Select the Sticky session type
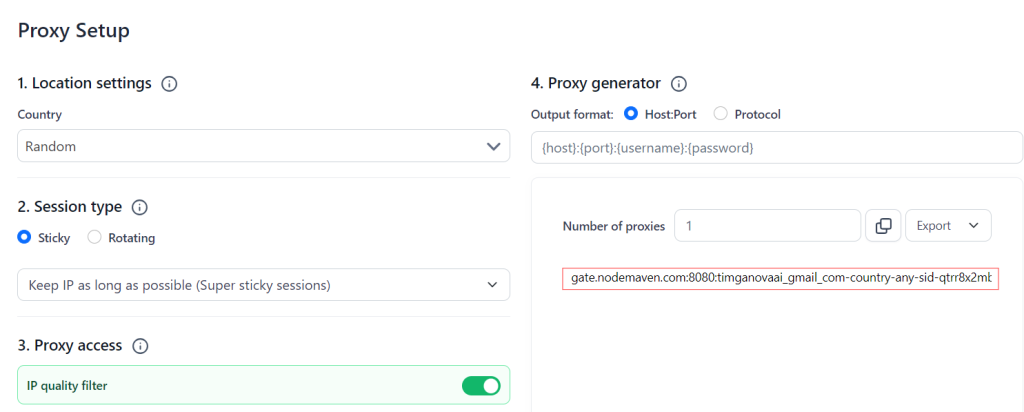Screen dimensions: 1024x412 (25, 238)
